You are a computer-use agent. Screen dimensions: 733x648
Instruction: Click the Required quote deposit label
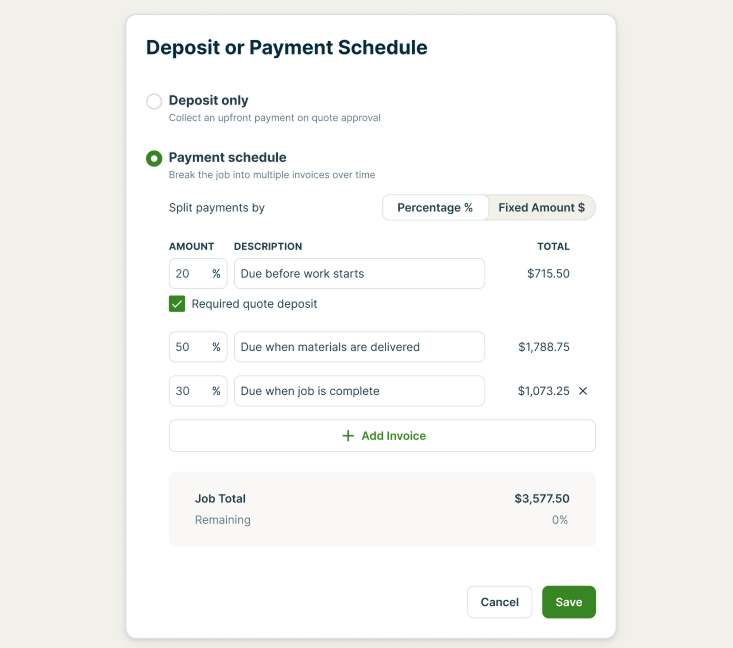[x=254, y=304]
